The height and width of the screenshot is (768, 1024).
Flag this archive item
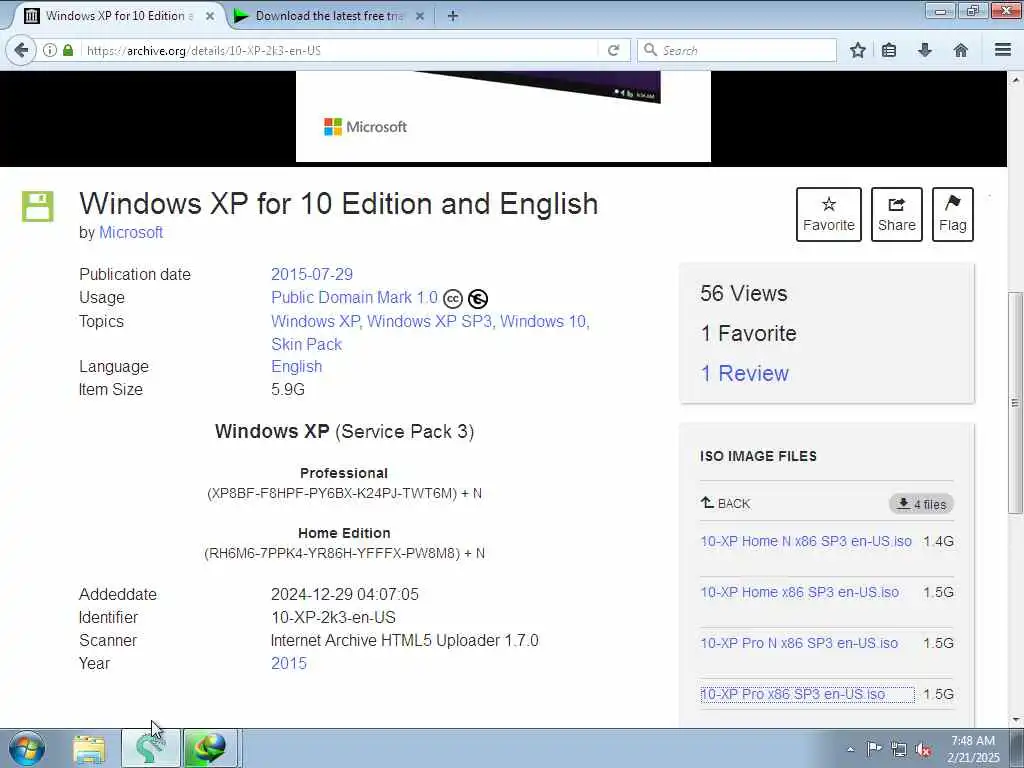[953, 214]
